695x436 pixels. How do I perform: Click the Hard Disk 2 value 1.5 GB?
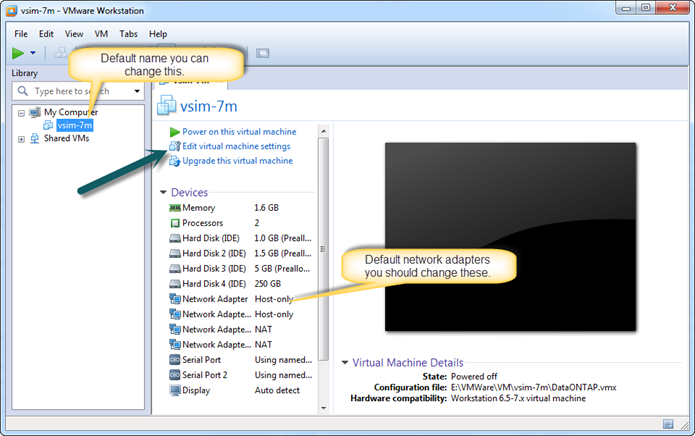click(283, 253)
